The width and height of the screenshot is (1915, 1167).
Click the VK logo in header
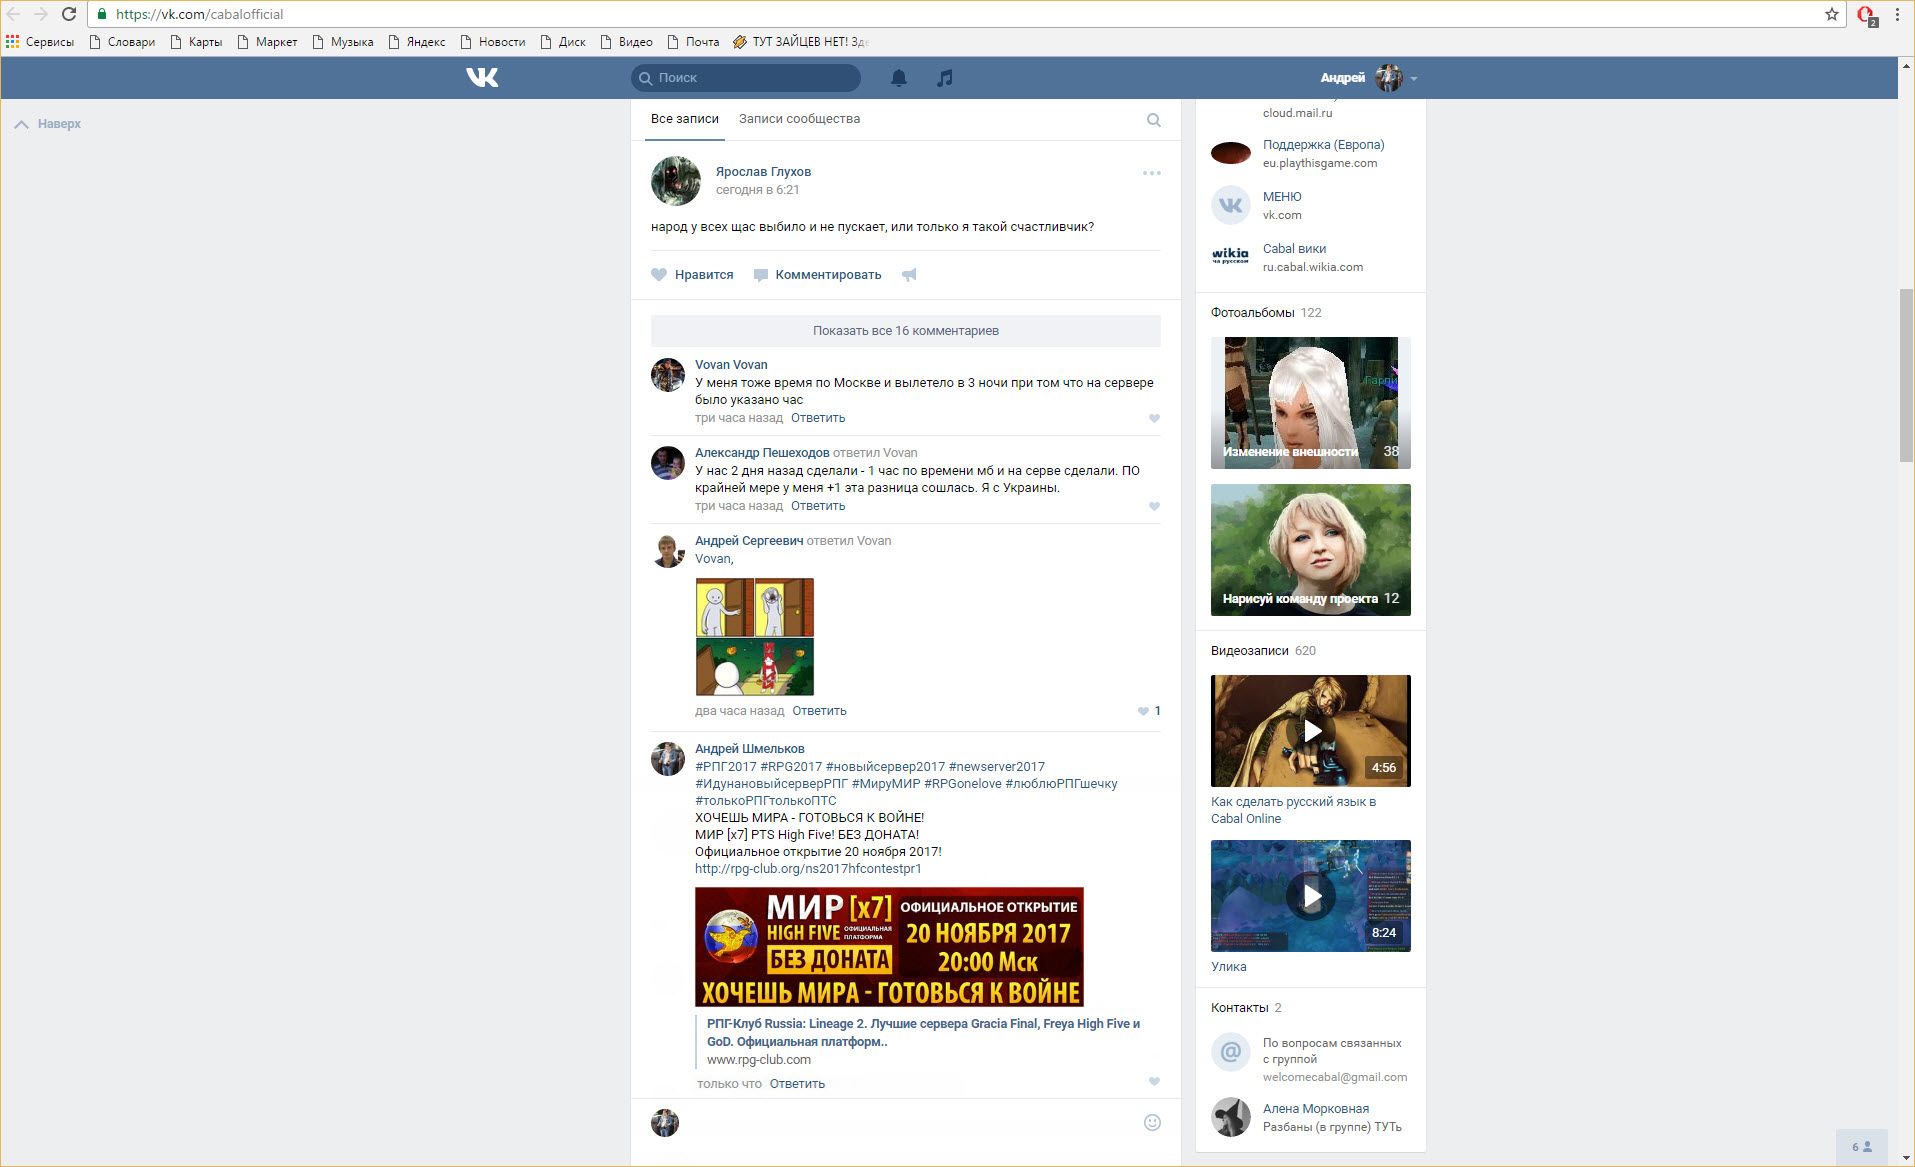pos(482,77)
